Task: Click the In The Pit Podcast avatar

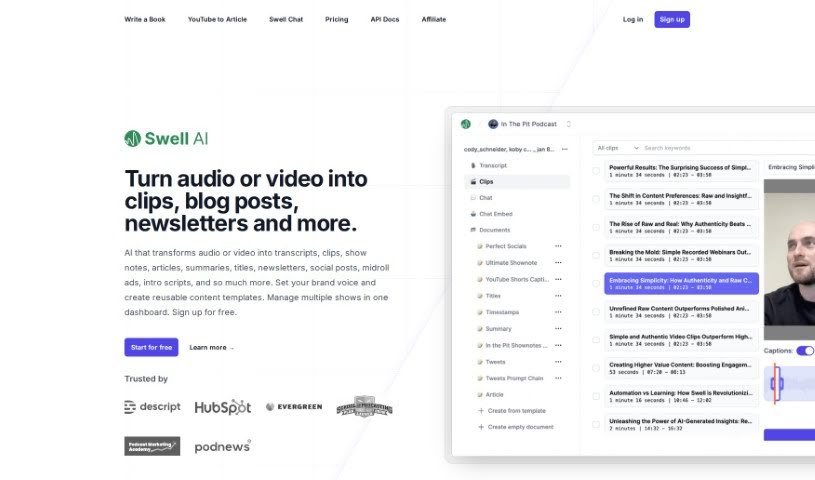Action: (x=493, y=124)
